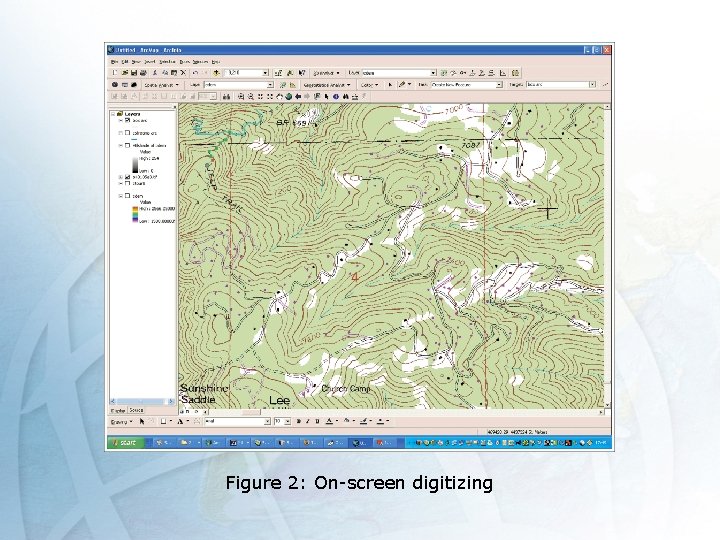The image size is (720, 540).
Task: Click the map view vertical scrollbar
Action: pyautogui.click(x=608, y=256)
